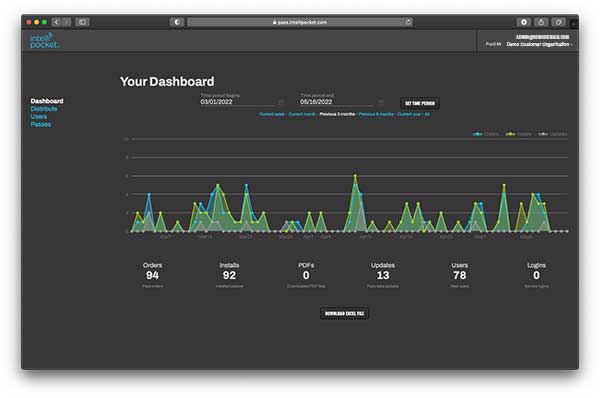Open the Demo Customer Organization dropdown
Image resolution: width=600 pixels, height=398 pixels.
(539, 44)
